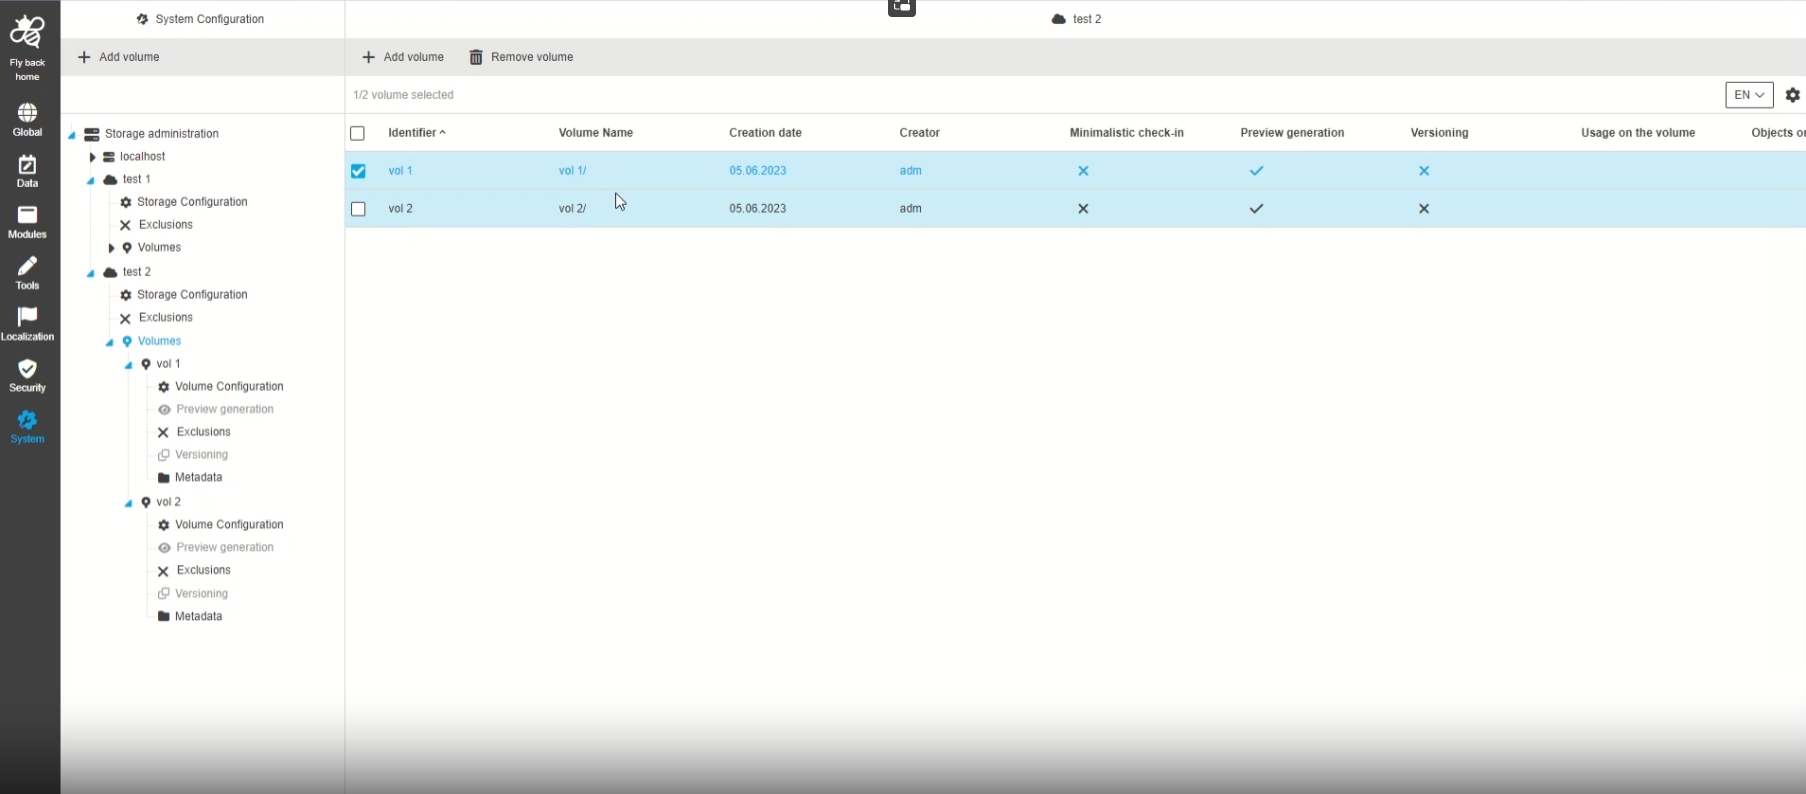Open the System section in sidebar
This screenshot has height=794, width=1806.
pos(27,427)
